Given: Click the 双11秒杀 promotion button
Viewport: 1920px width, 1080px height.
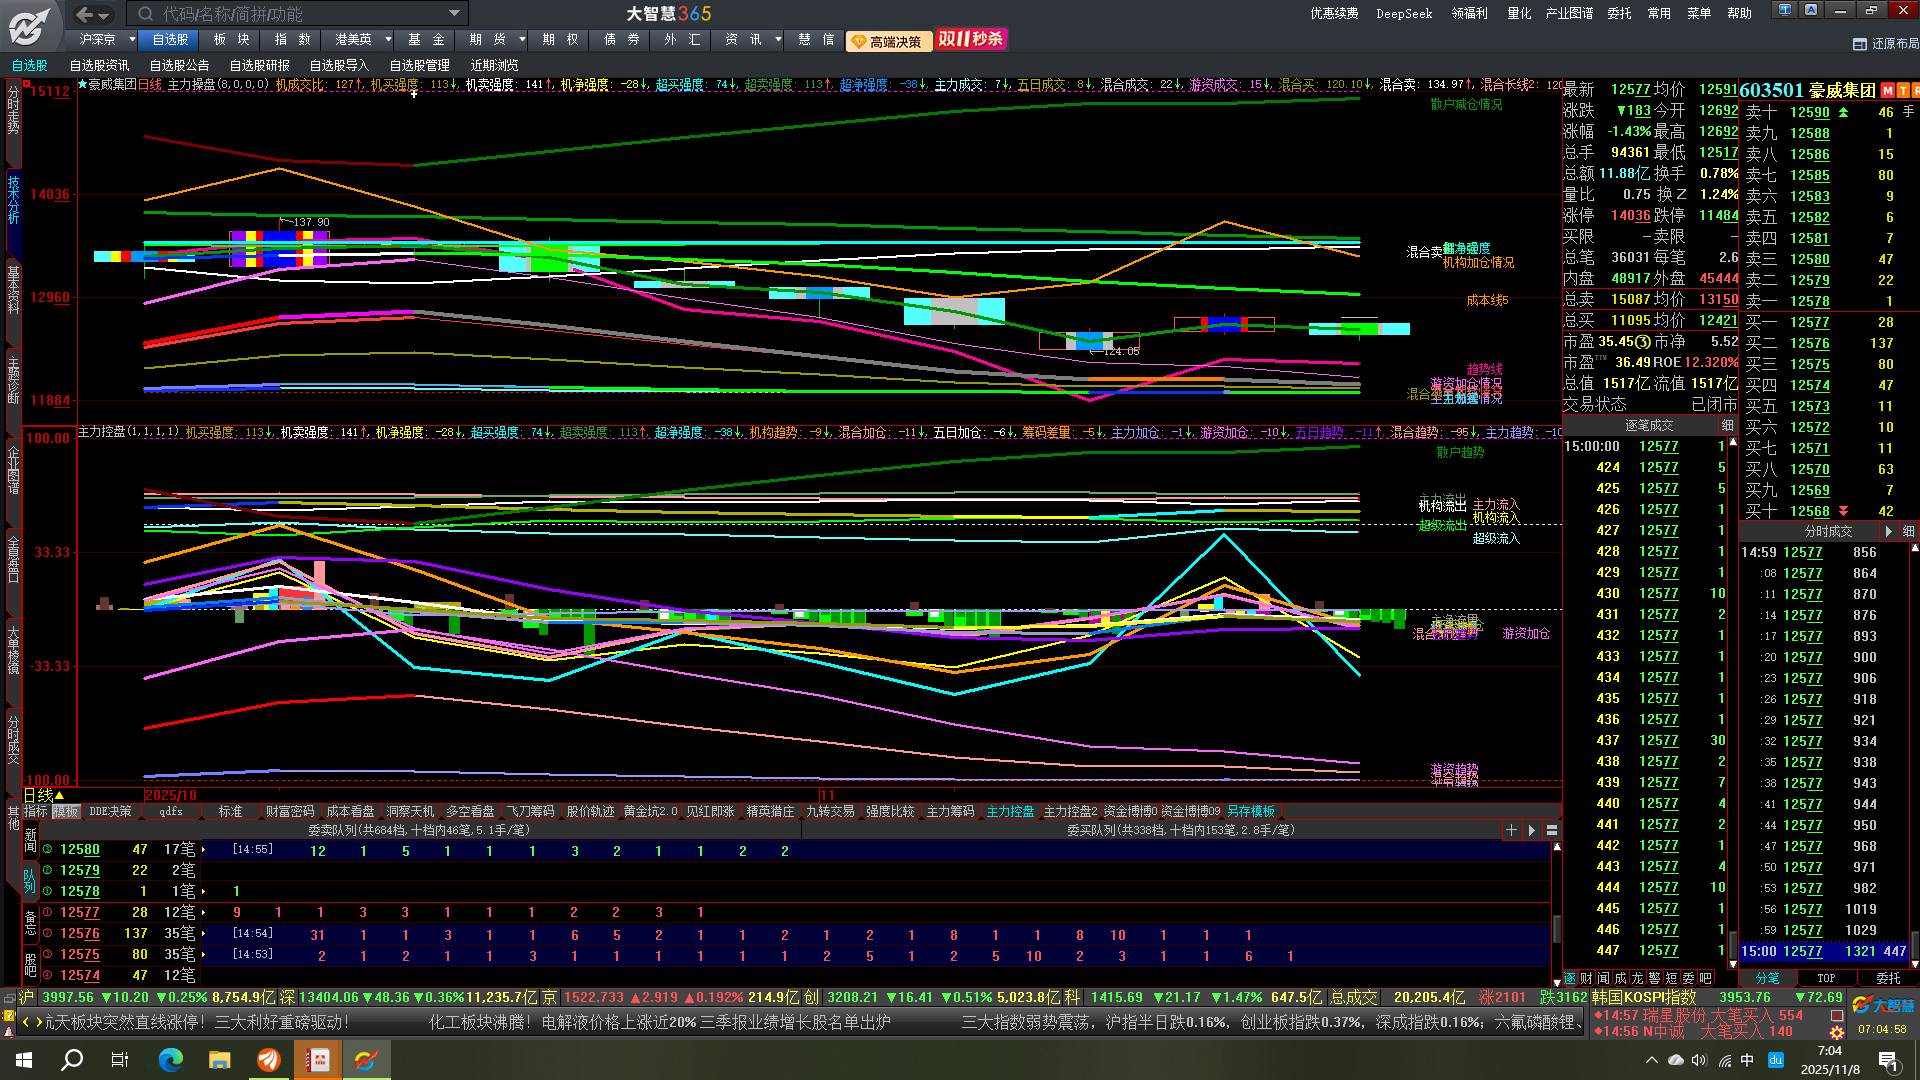Looking at the screenshot, I should [x=970, y=39].
